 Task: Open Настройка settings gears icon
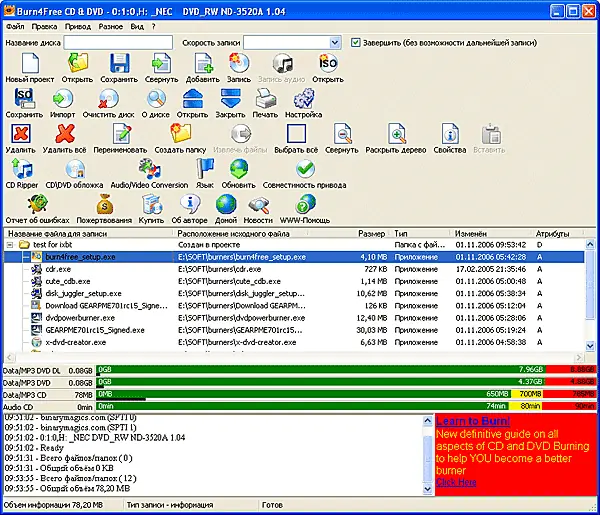point(303,98)
